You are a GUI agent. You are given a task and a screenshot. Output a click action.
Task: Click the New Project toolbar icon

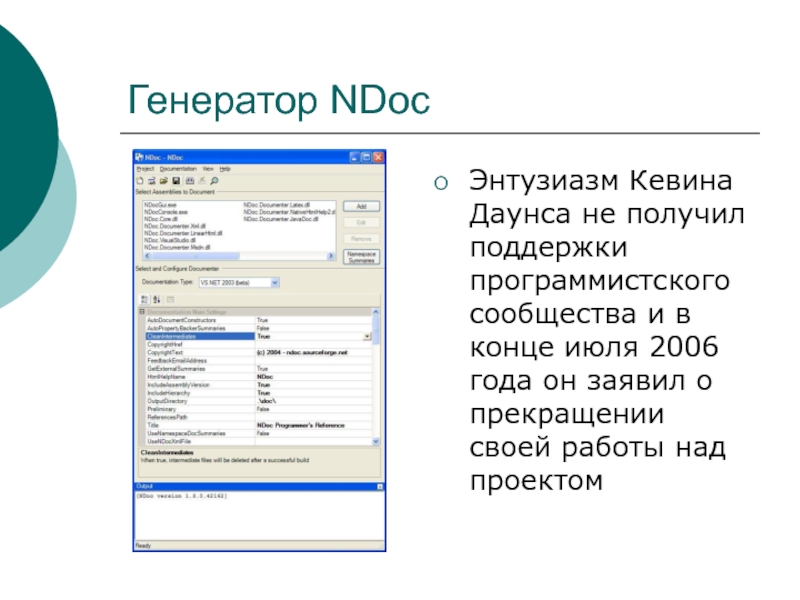click(140, 181)
